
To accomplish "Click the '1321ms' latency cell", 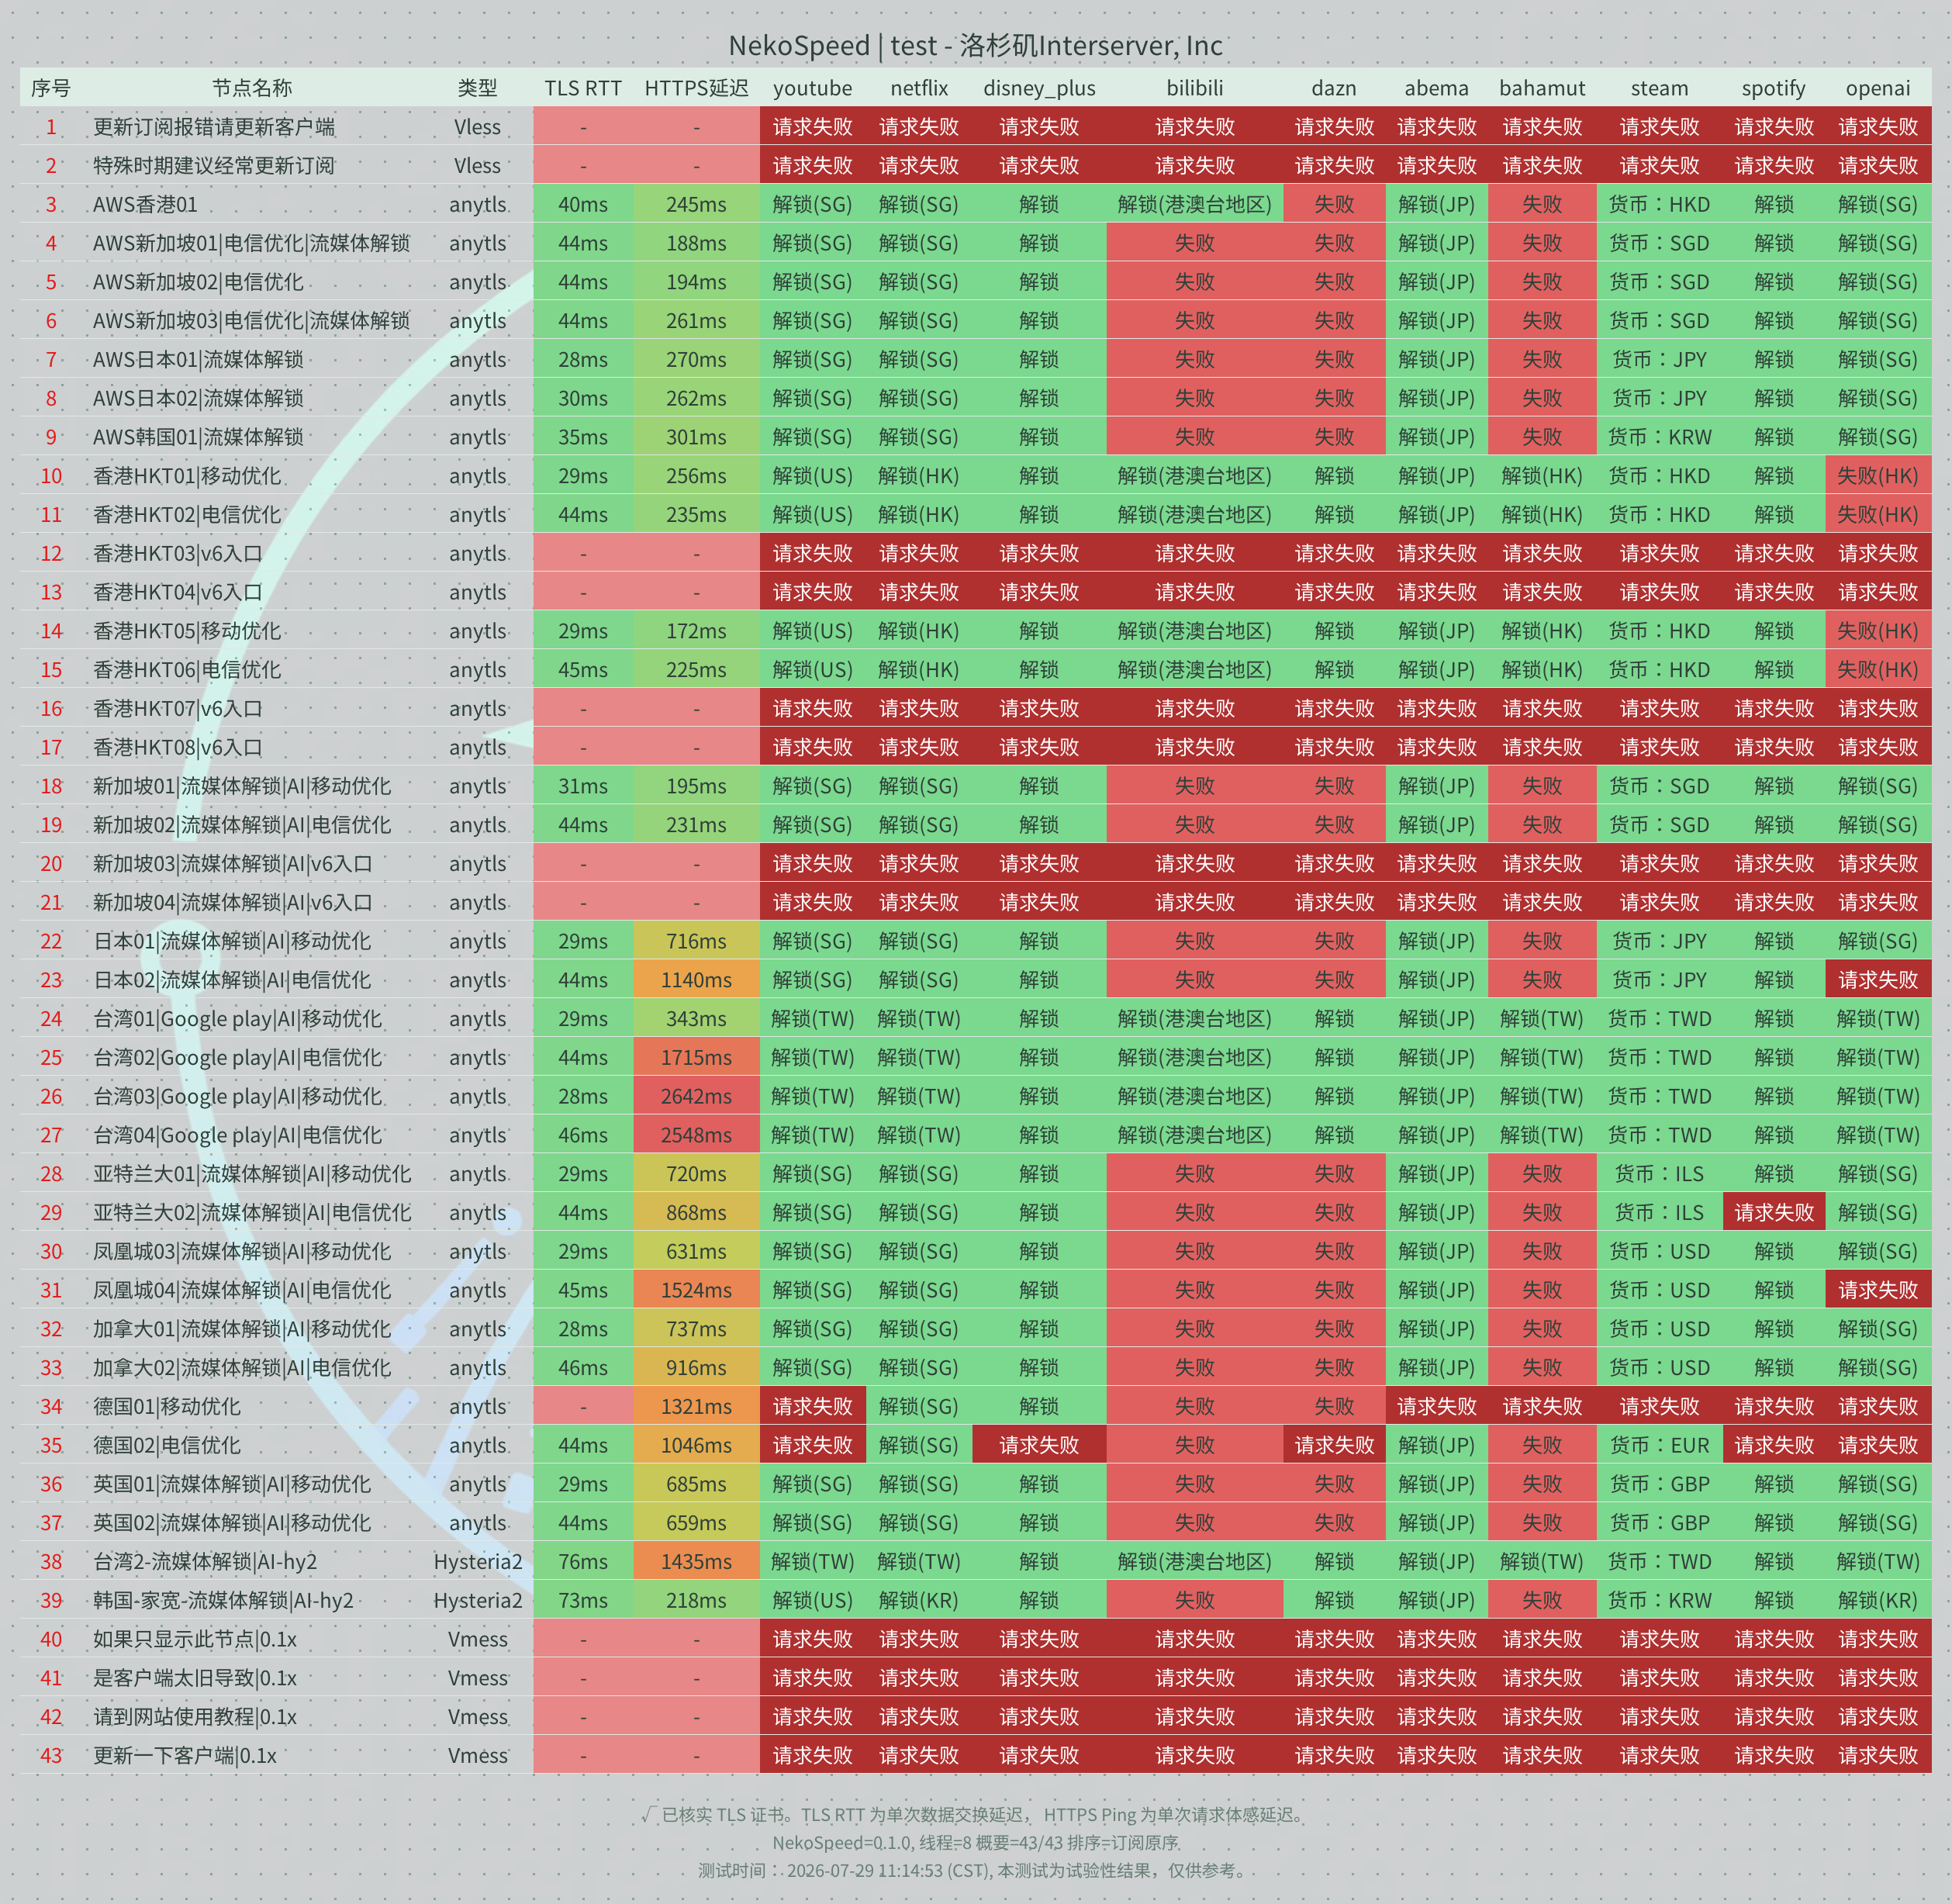I will [x=696, y=1406].
